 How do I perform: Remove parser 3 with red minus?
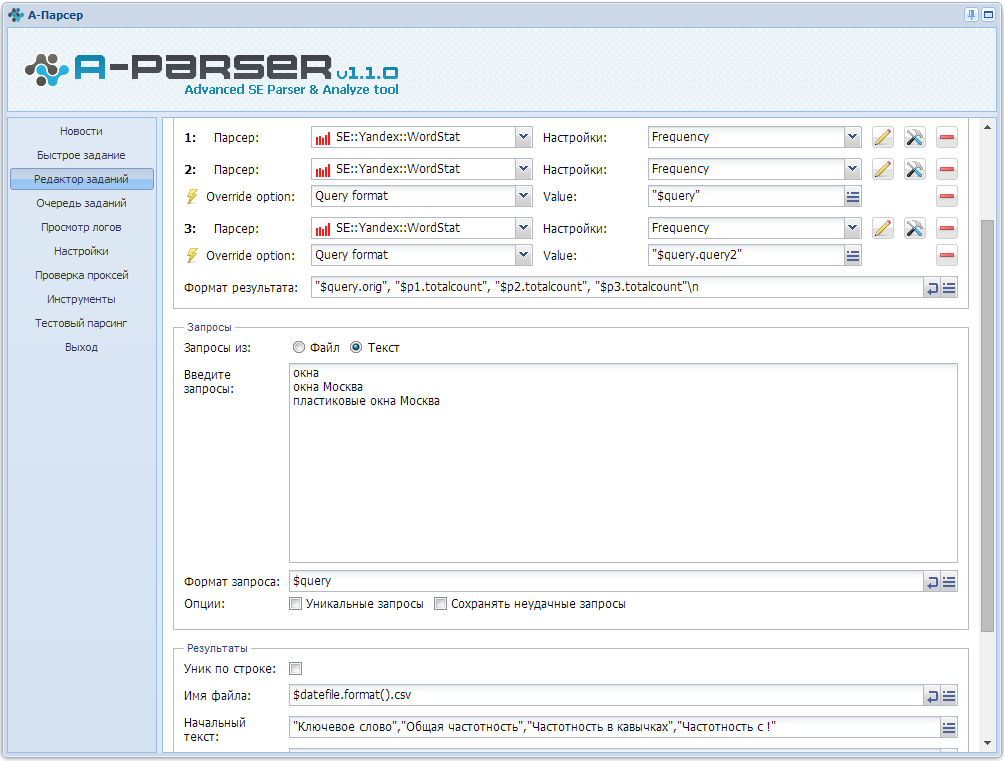(946, 228)
